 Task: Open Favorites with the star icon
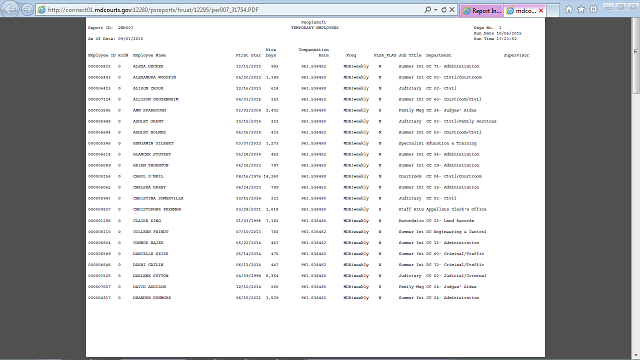(581, 9)
